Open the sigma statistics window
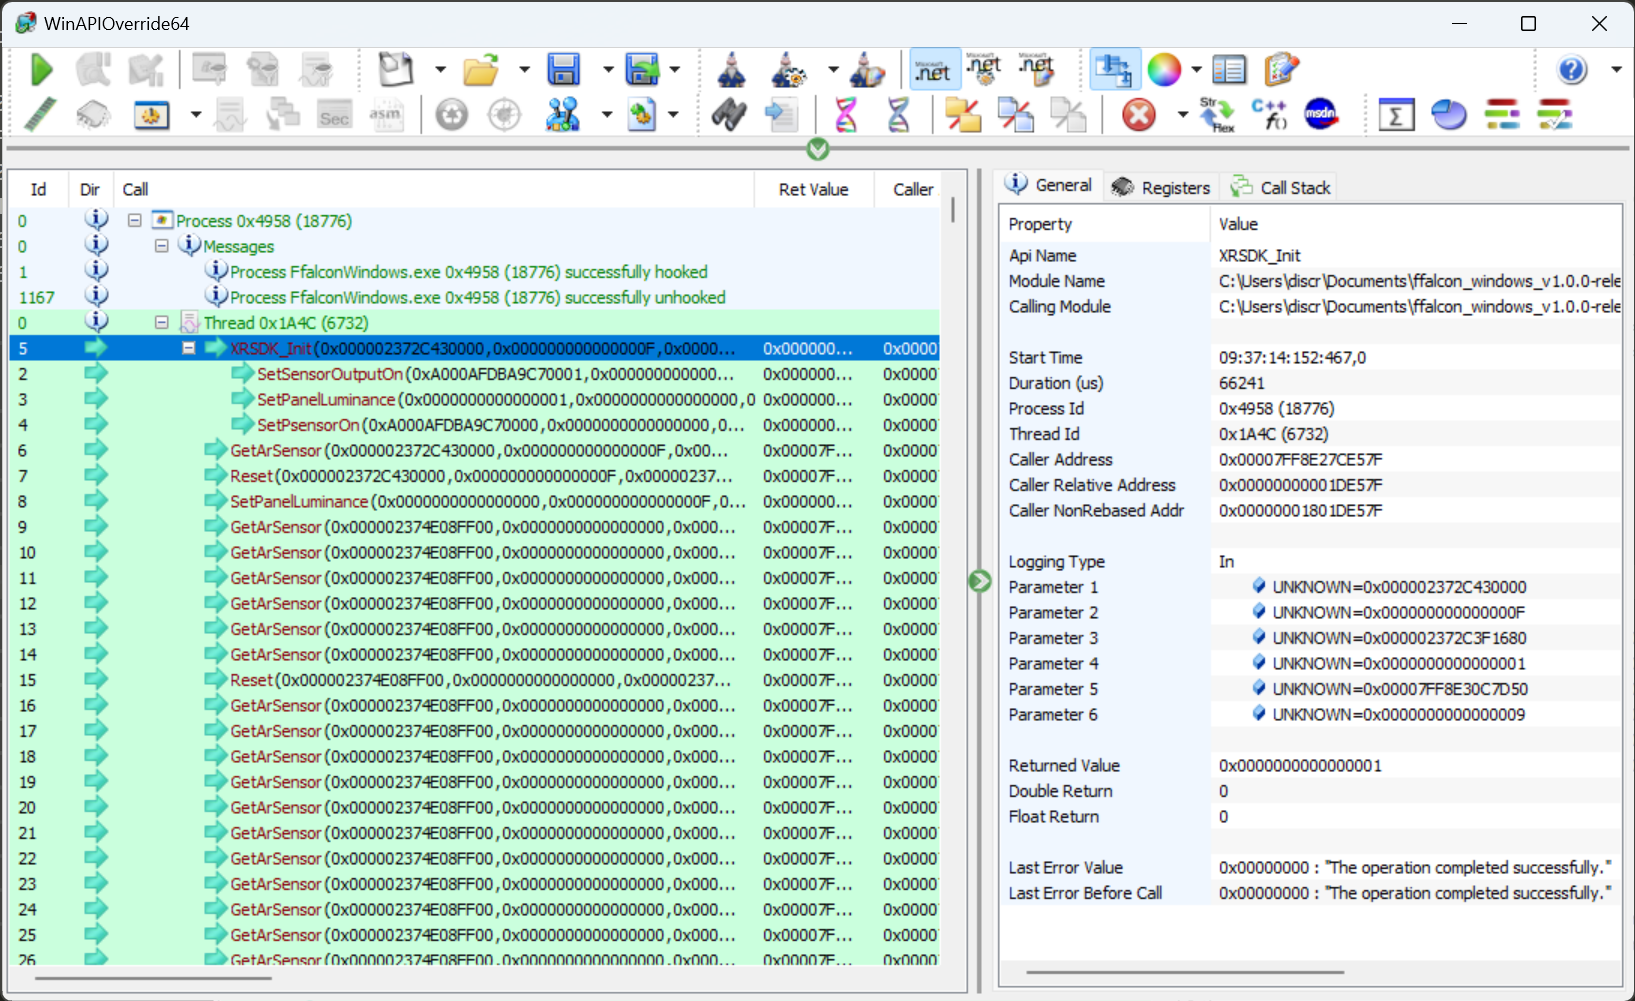This screenshot has height=1001, width=1635. point(1396,115)
